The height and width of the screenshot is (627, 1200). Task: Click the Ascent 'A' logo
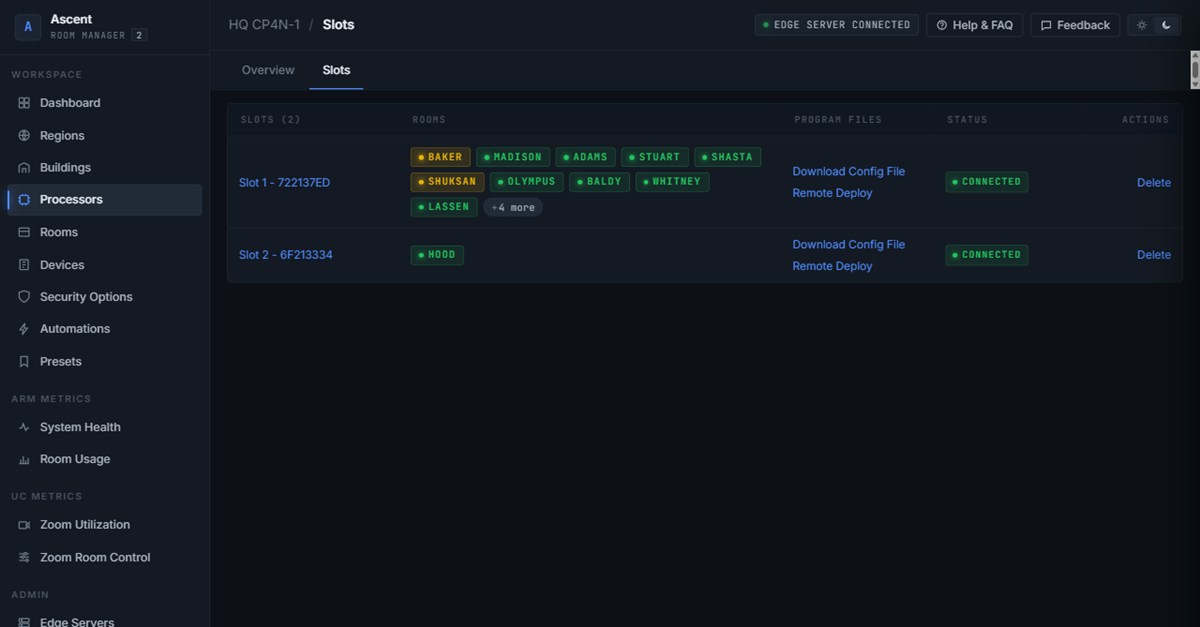[27, 27]
